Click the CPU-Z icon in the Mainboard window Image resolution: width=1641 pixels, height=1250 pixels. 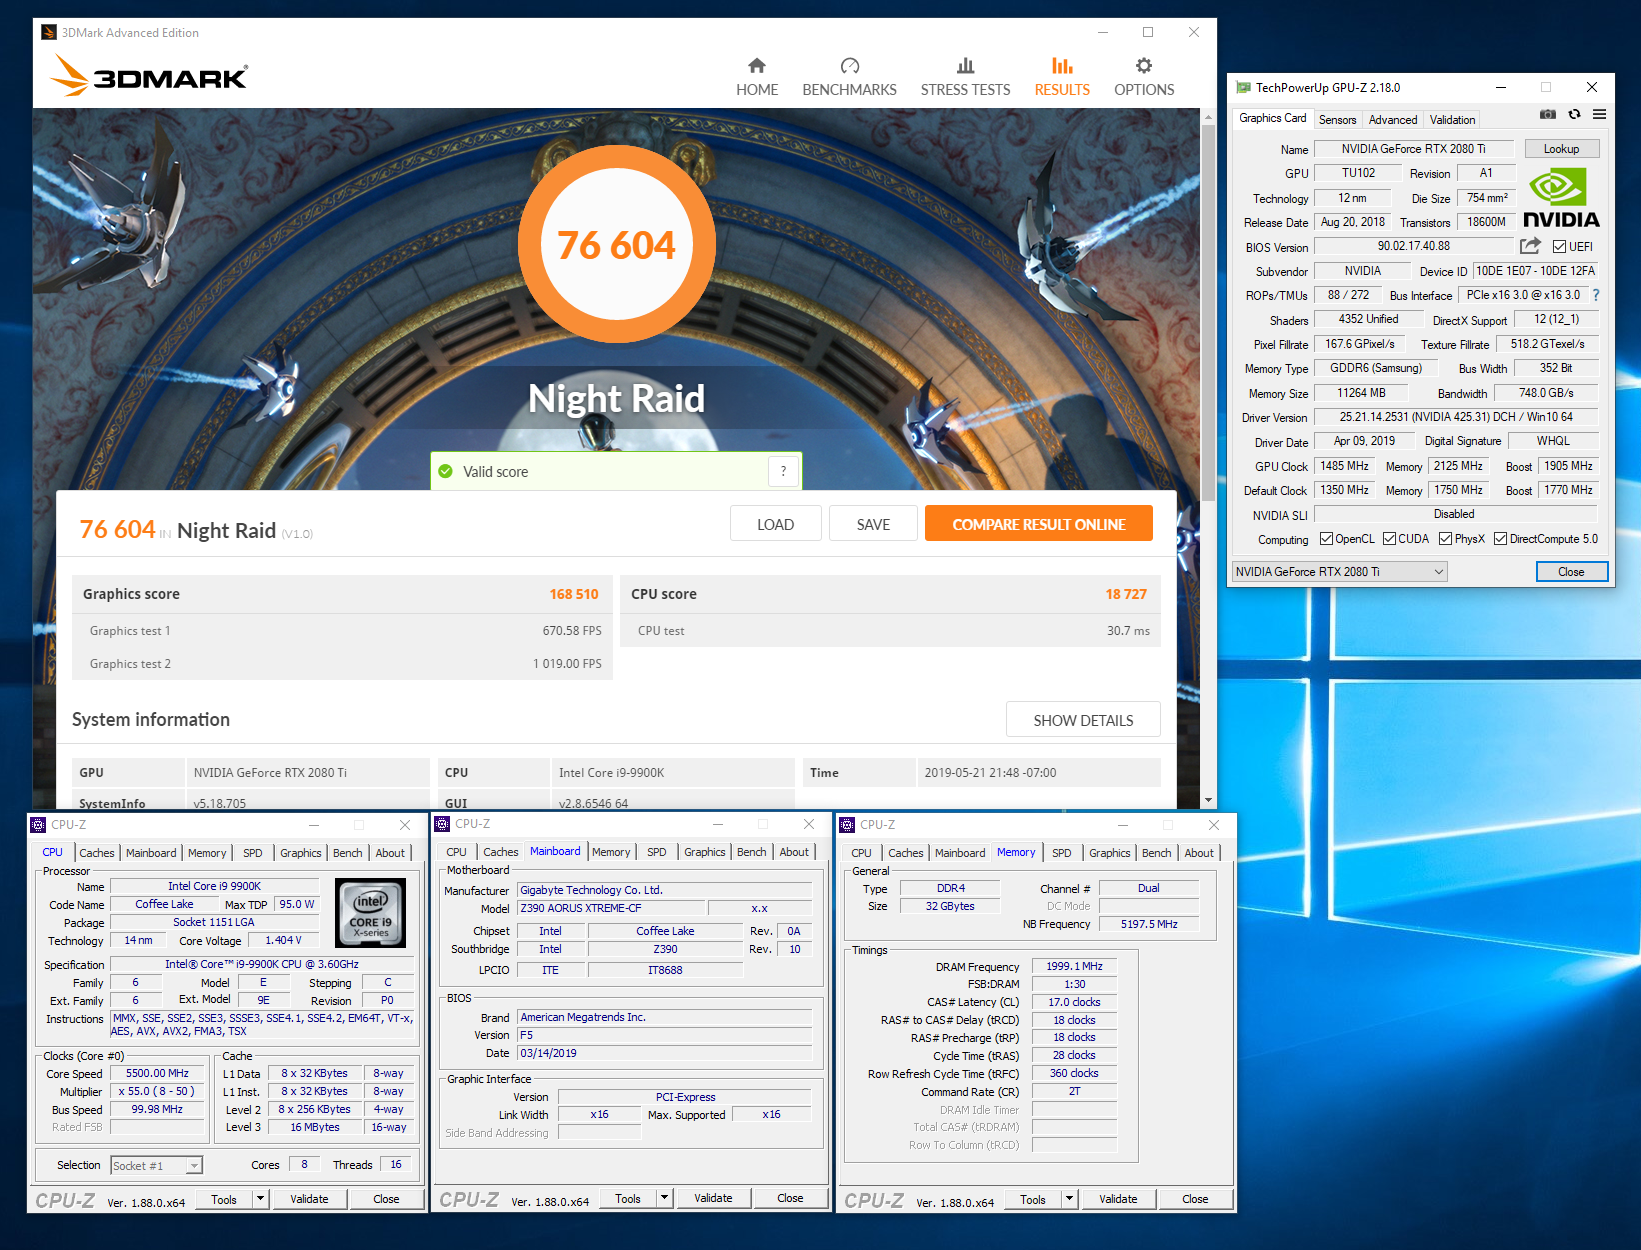click(442, 824)
